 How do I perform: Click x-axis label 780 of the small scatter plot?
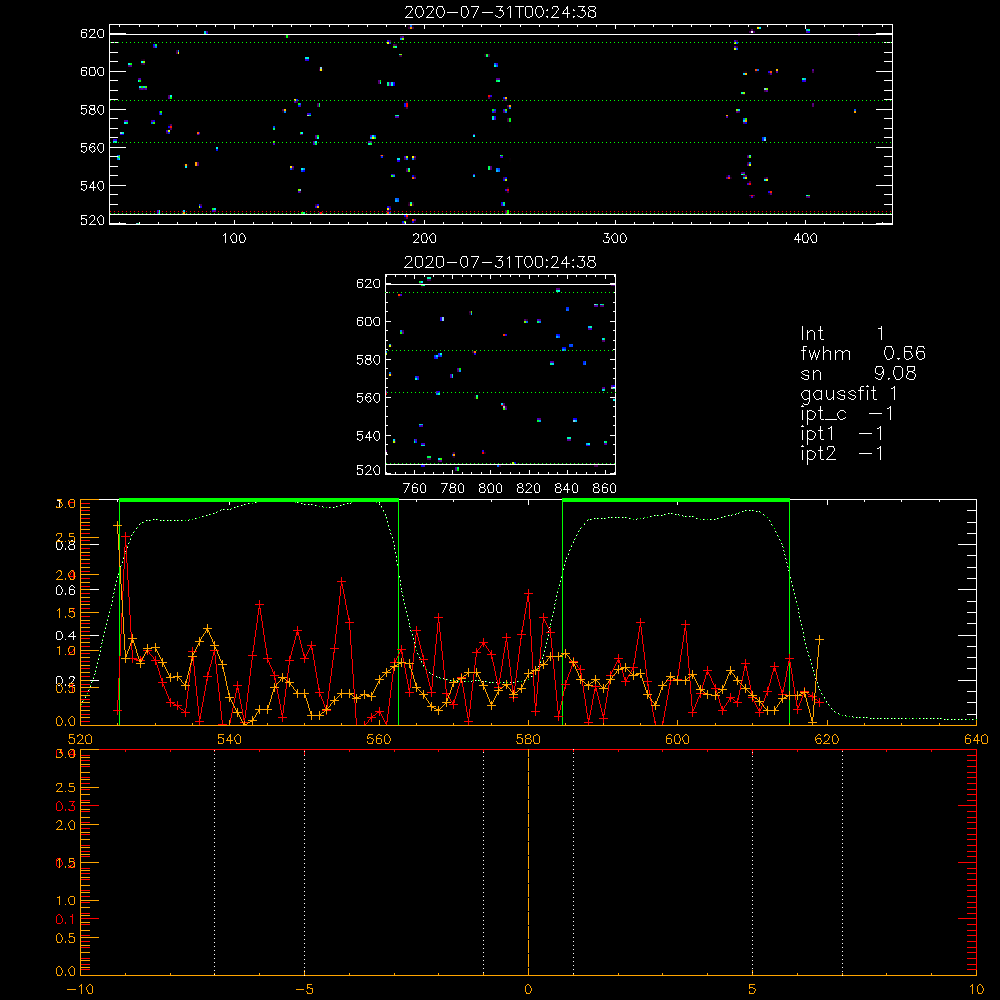click(x=453, y=489)
